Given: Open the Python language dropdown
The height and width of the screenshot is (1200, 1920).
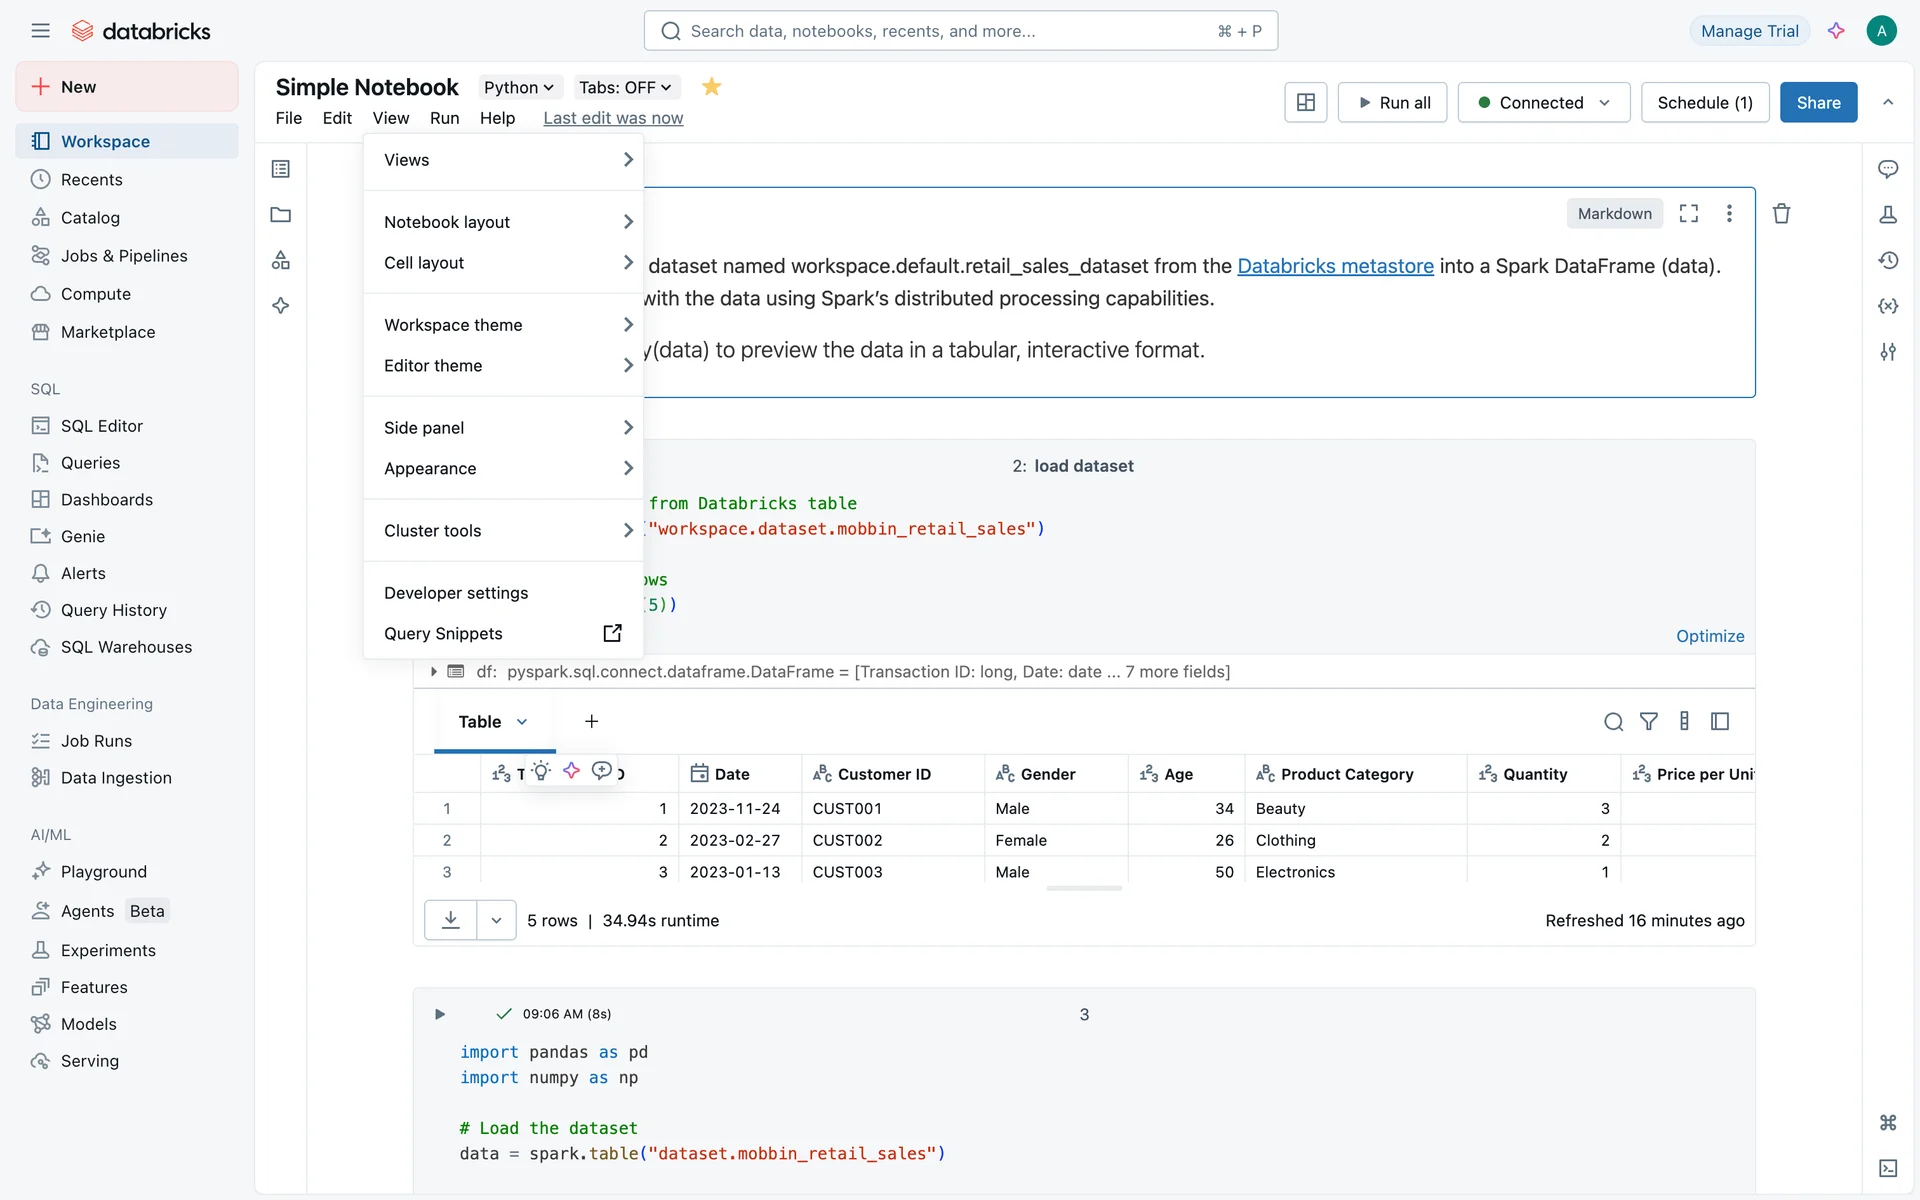Looking at the screenshot, I should click(x=518, y=87).
